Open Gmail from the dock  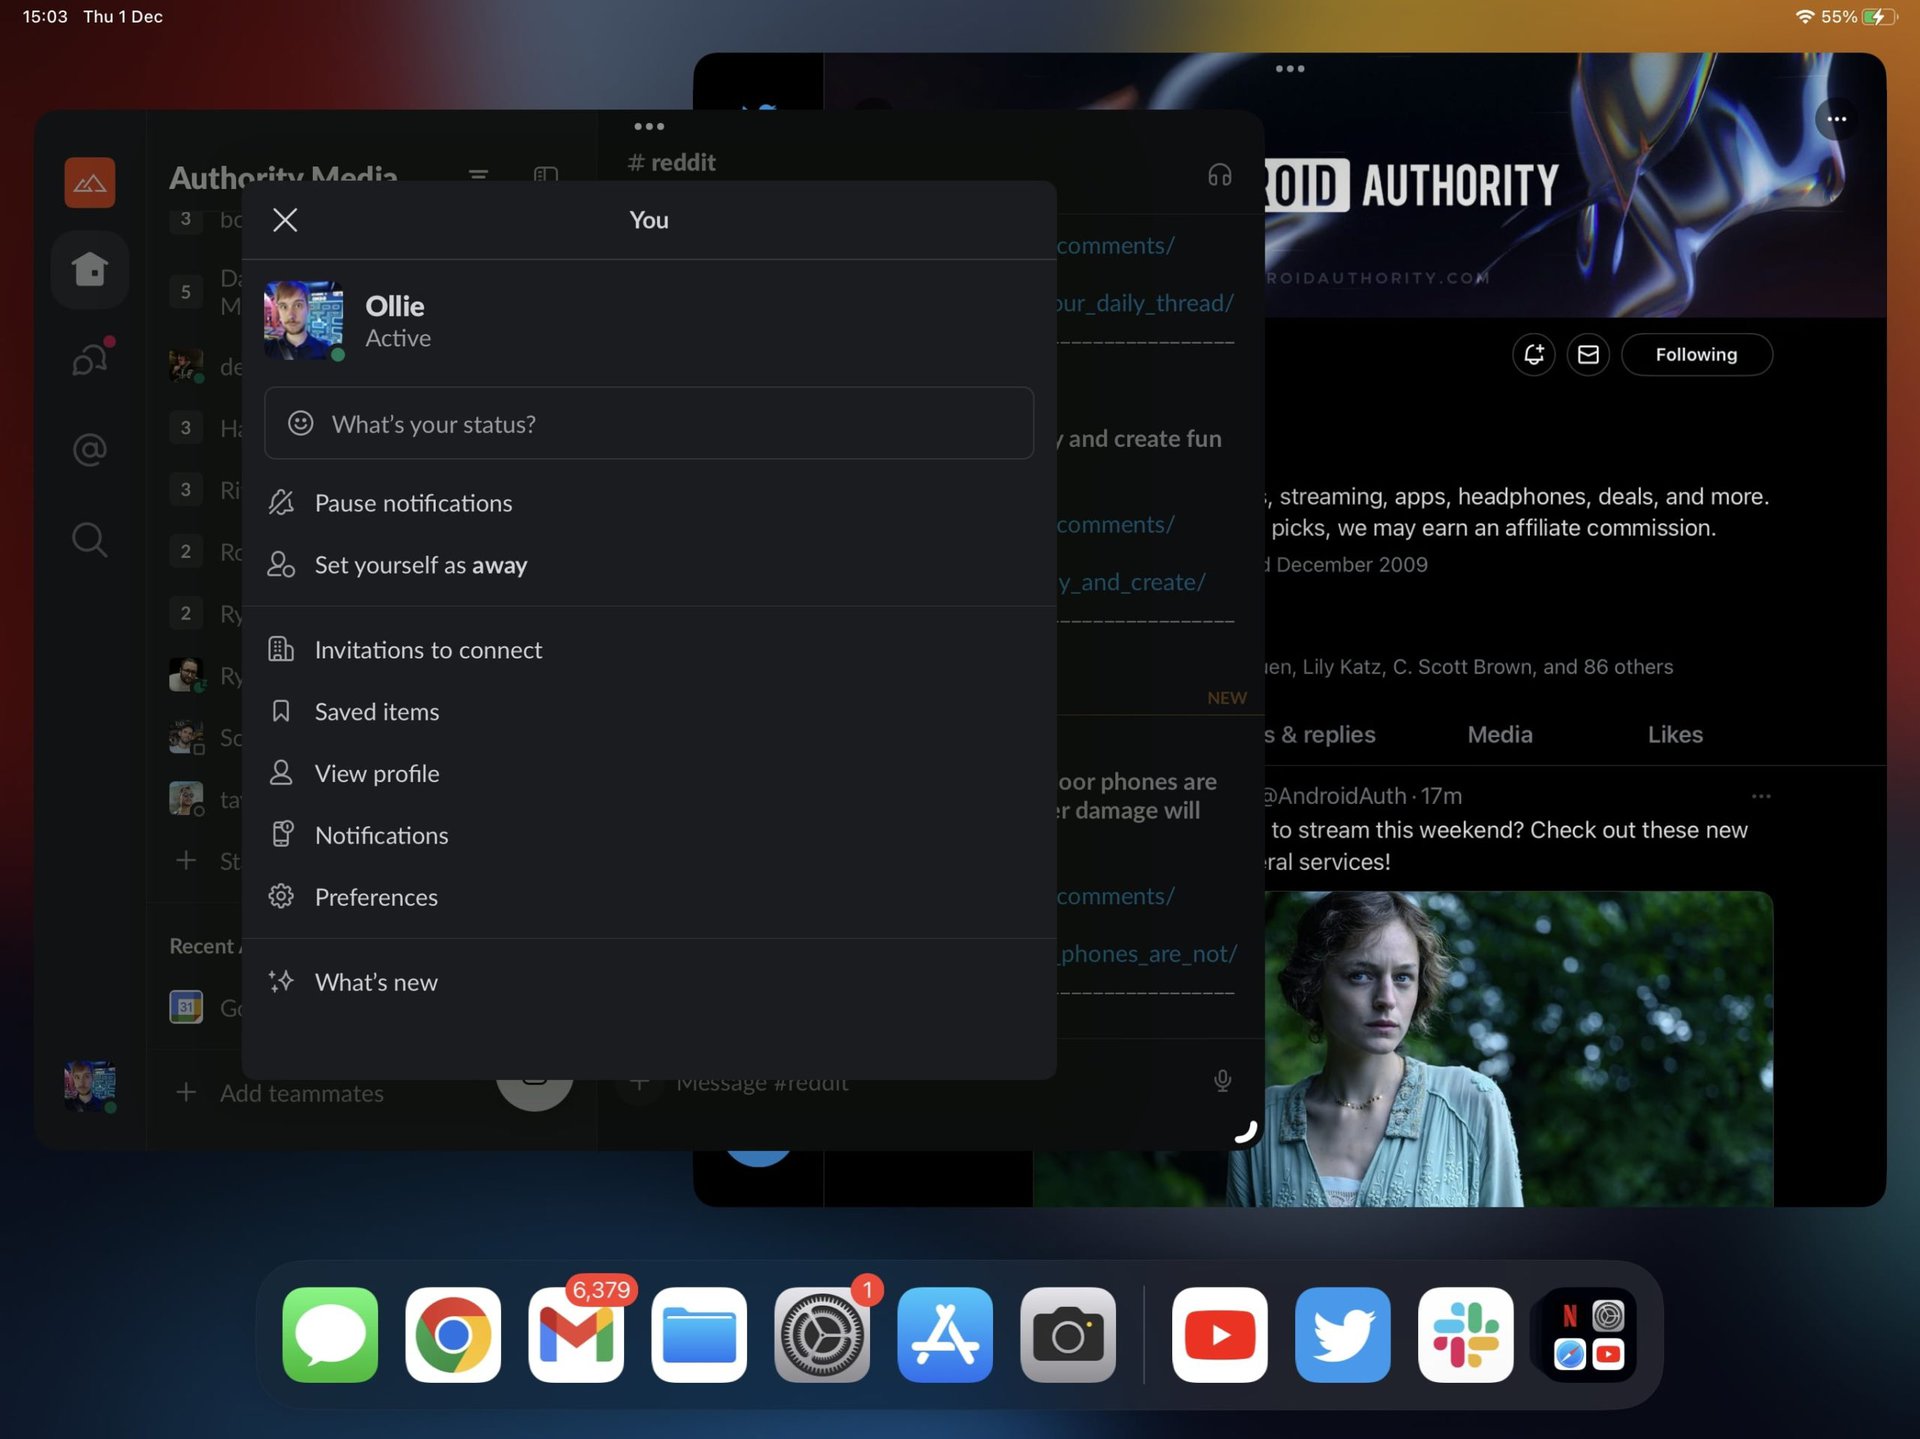click(x=576, y=1334)
